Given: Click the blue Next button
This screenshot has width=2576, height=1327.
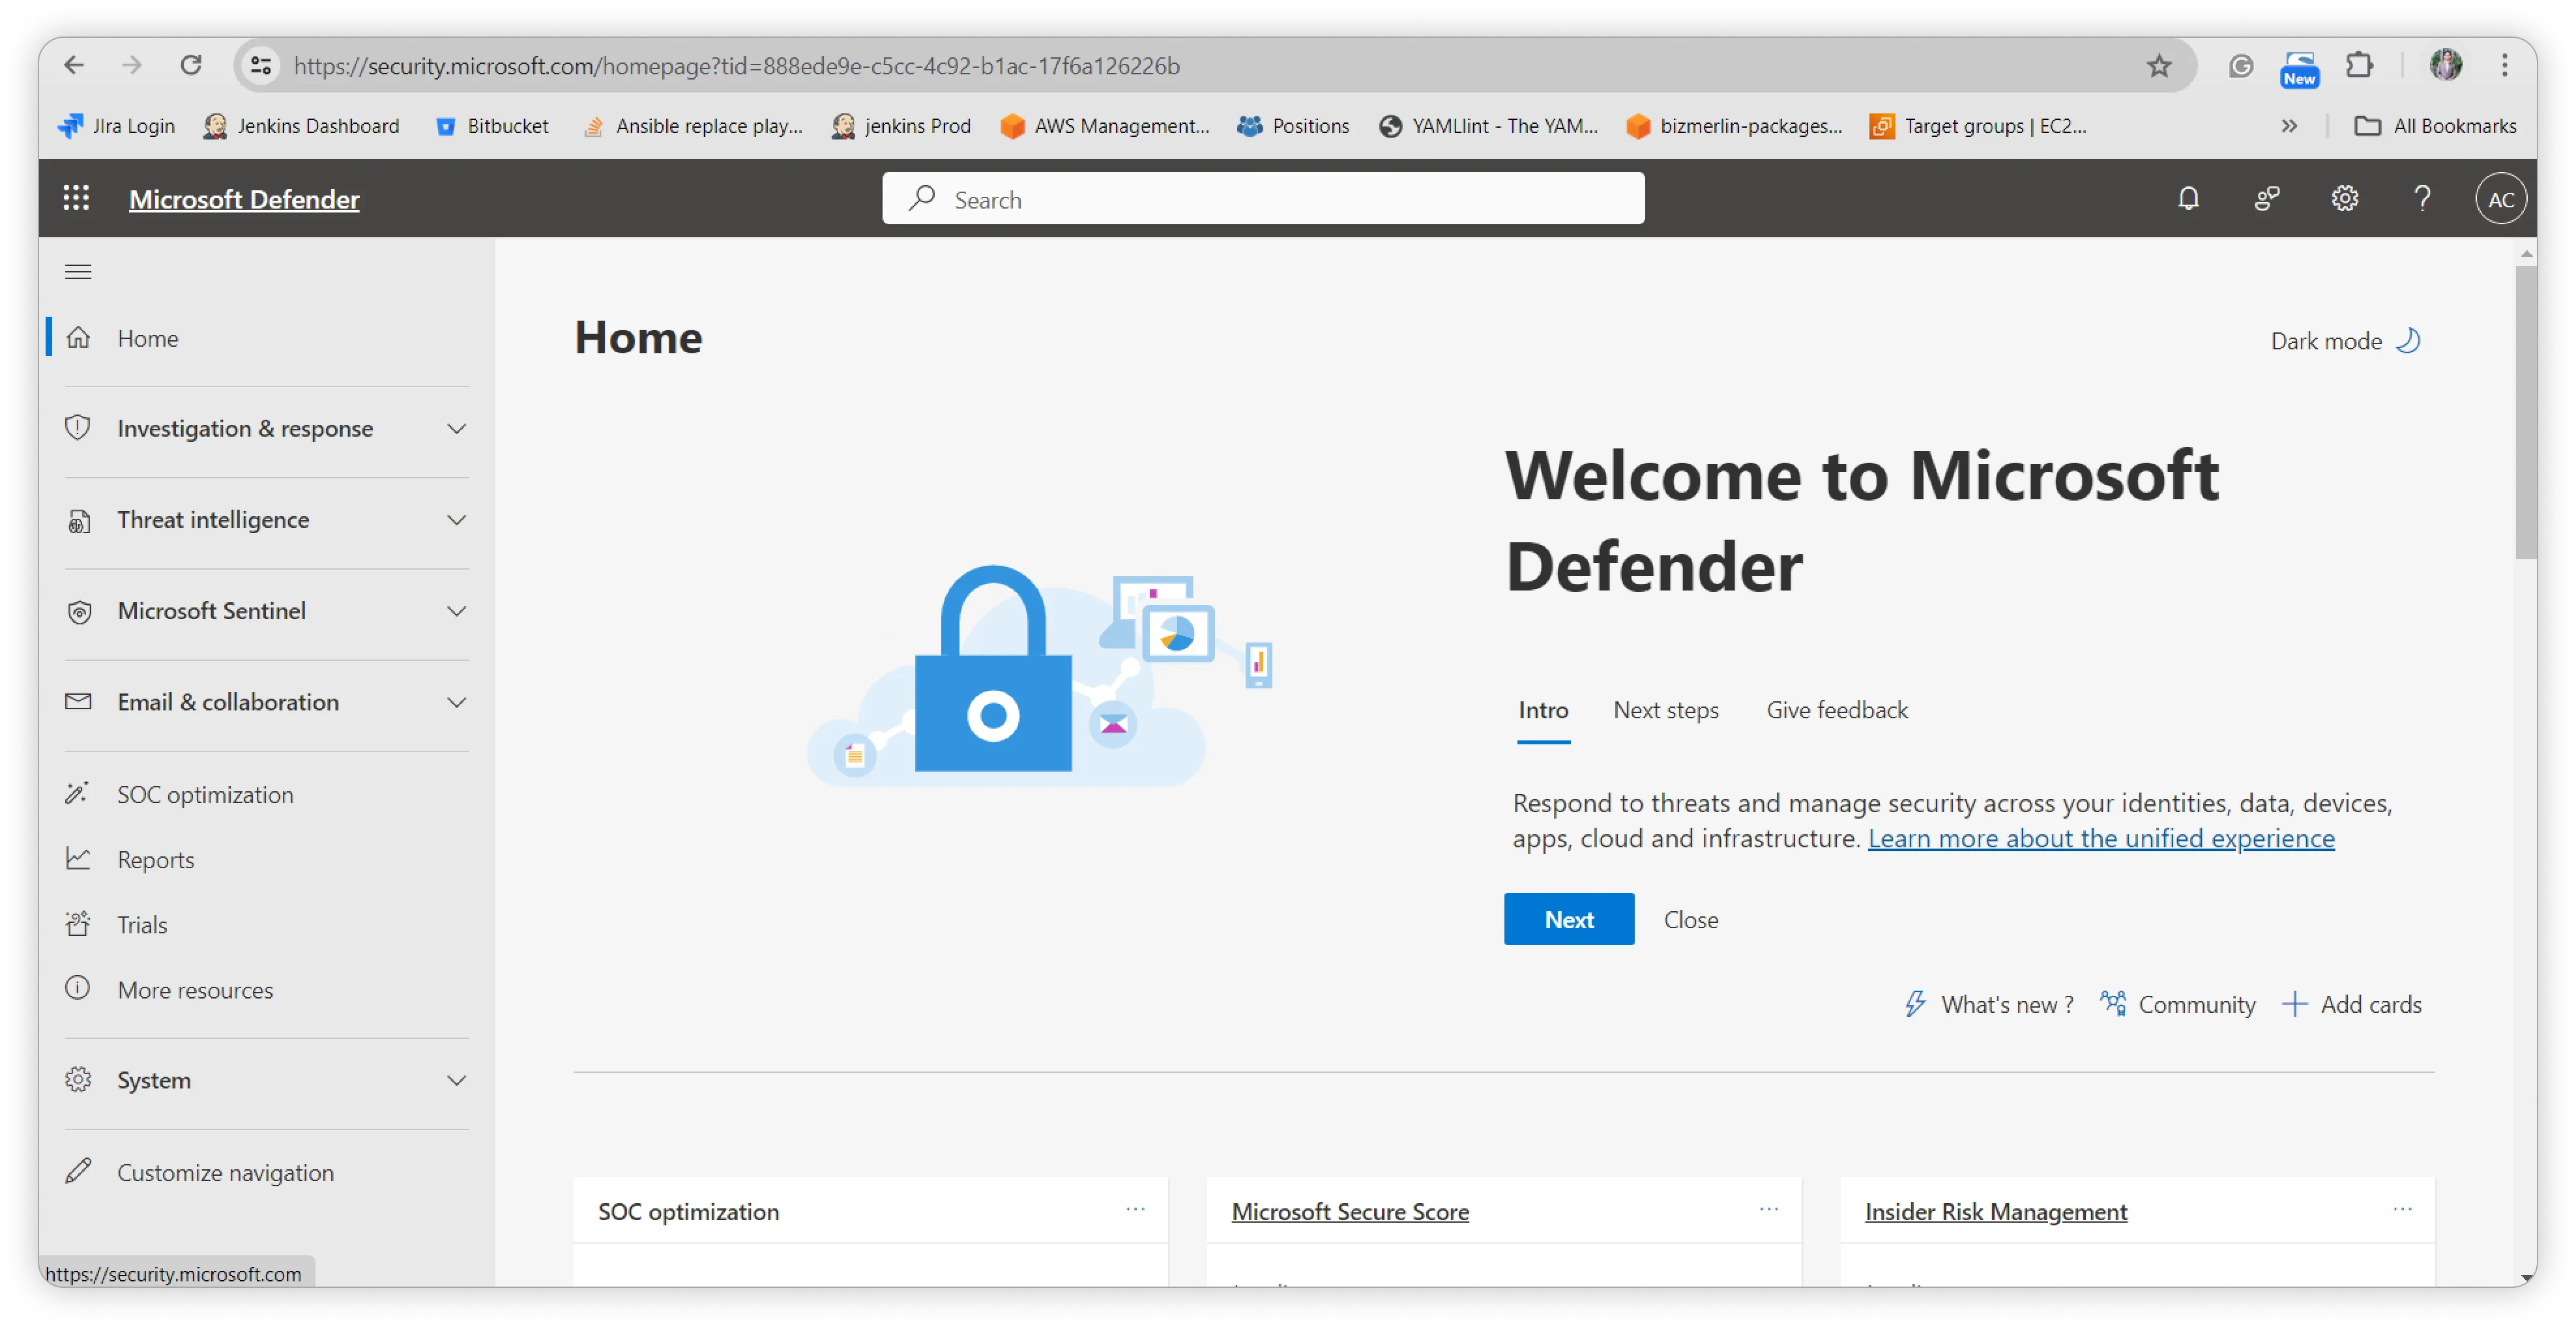Looking at the screenshot, I should coord(1568,919).
